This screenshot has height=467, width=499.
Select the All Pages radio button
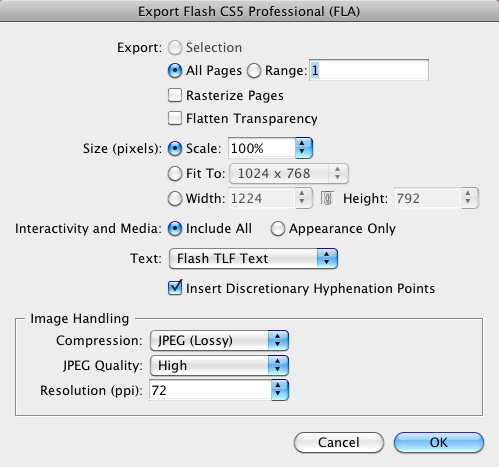click(x=175, y=71)
